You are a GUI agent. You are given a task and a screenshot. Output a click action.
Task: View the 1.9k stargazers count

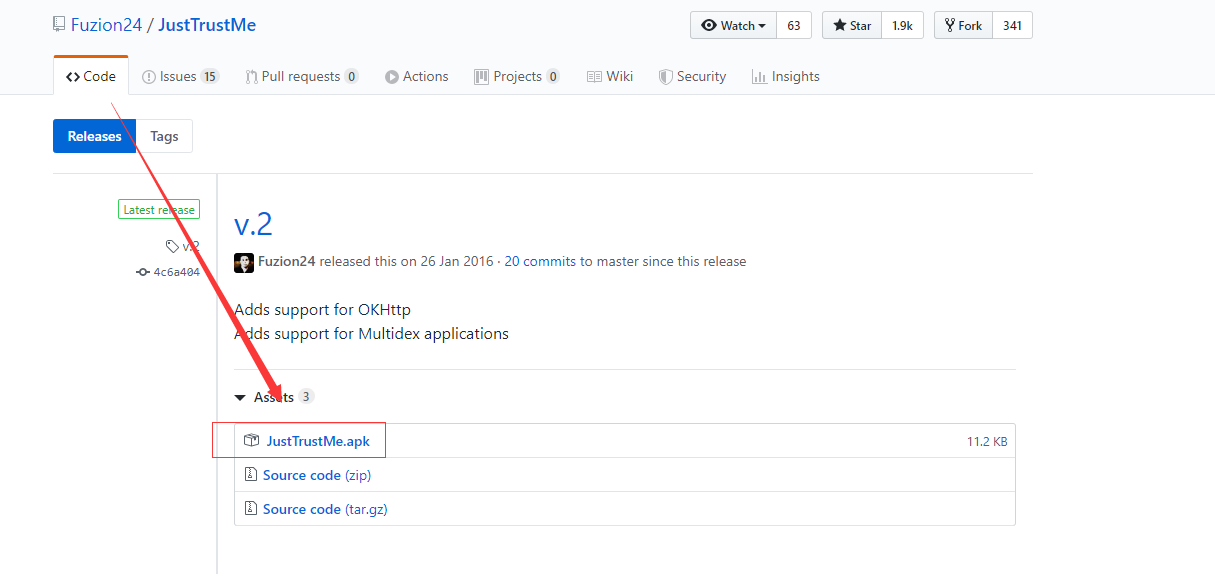coord(903,26)
